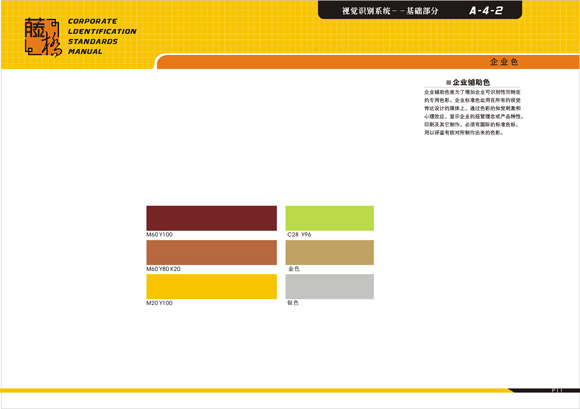Click the orange square company logo
The height and width of the screenshot is (409, 580).
(x=42, y=37)
